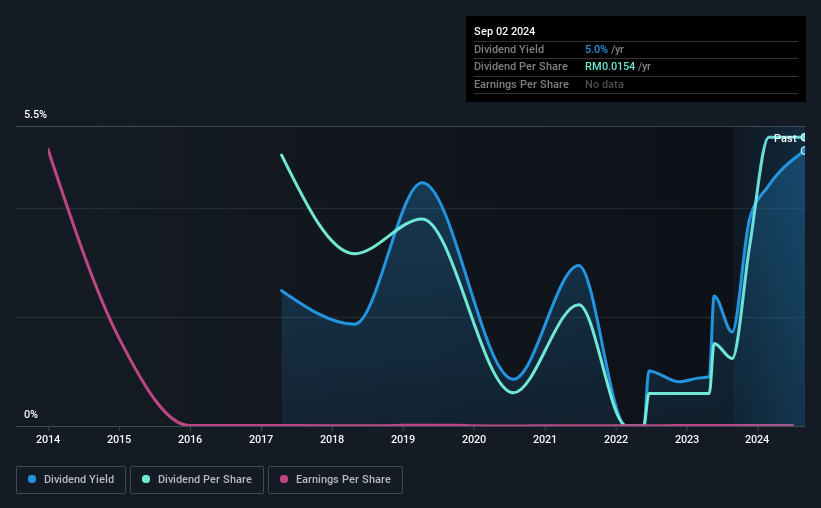Click the 2024 x-axis label
Screen dimensions: 821x508
point(757,439)
